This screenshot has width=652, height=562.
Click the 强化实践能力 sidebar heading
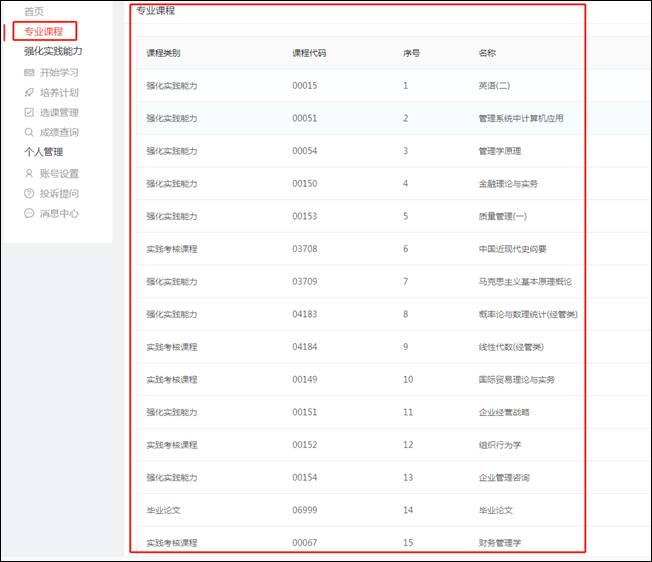53,51
